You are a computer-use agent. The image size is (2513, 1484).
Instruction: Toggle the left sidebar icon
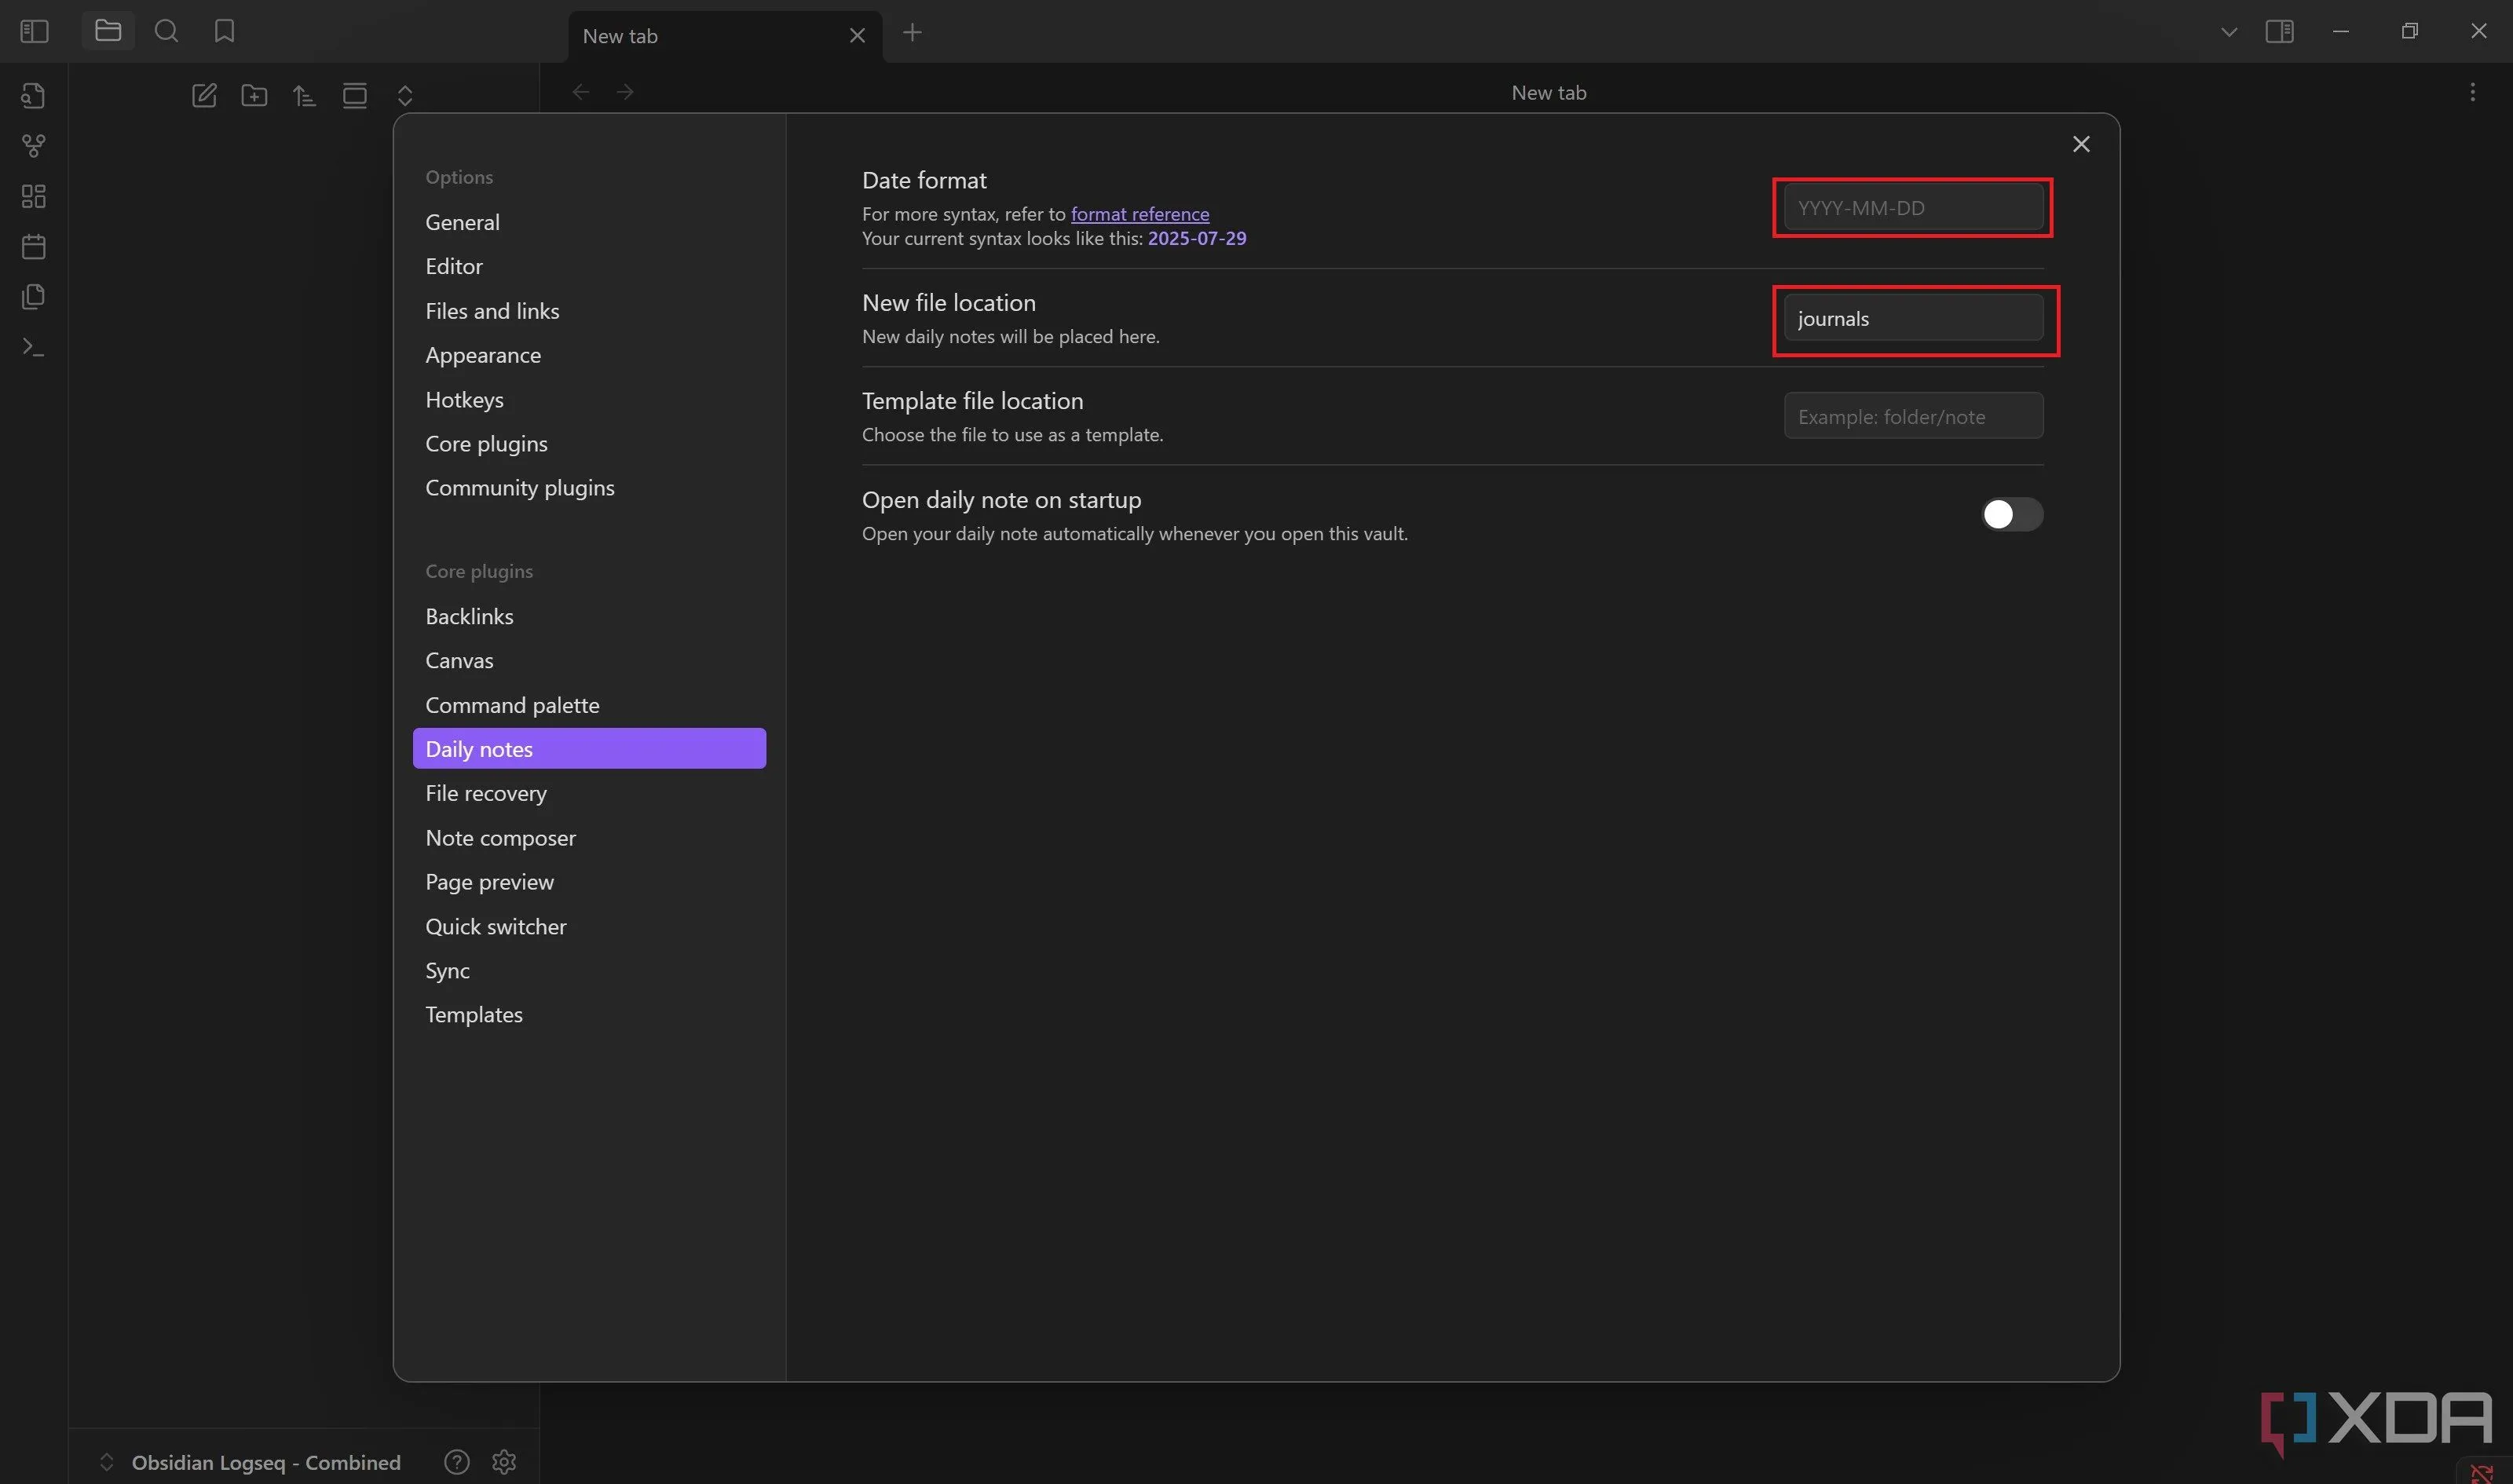[x=34, y=32]
